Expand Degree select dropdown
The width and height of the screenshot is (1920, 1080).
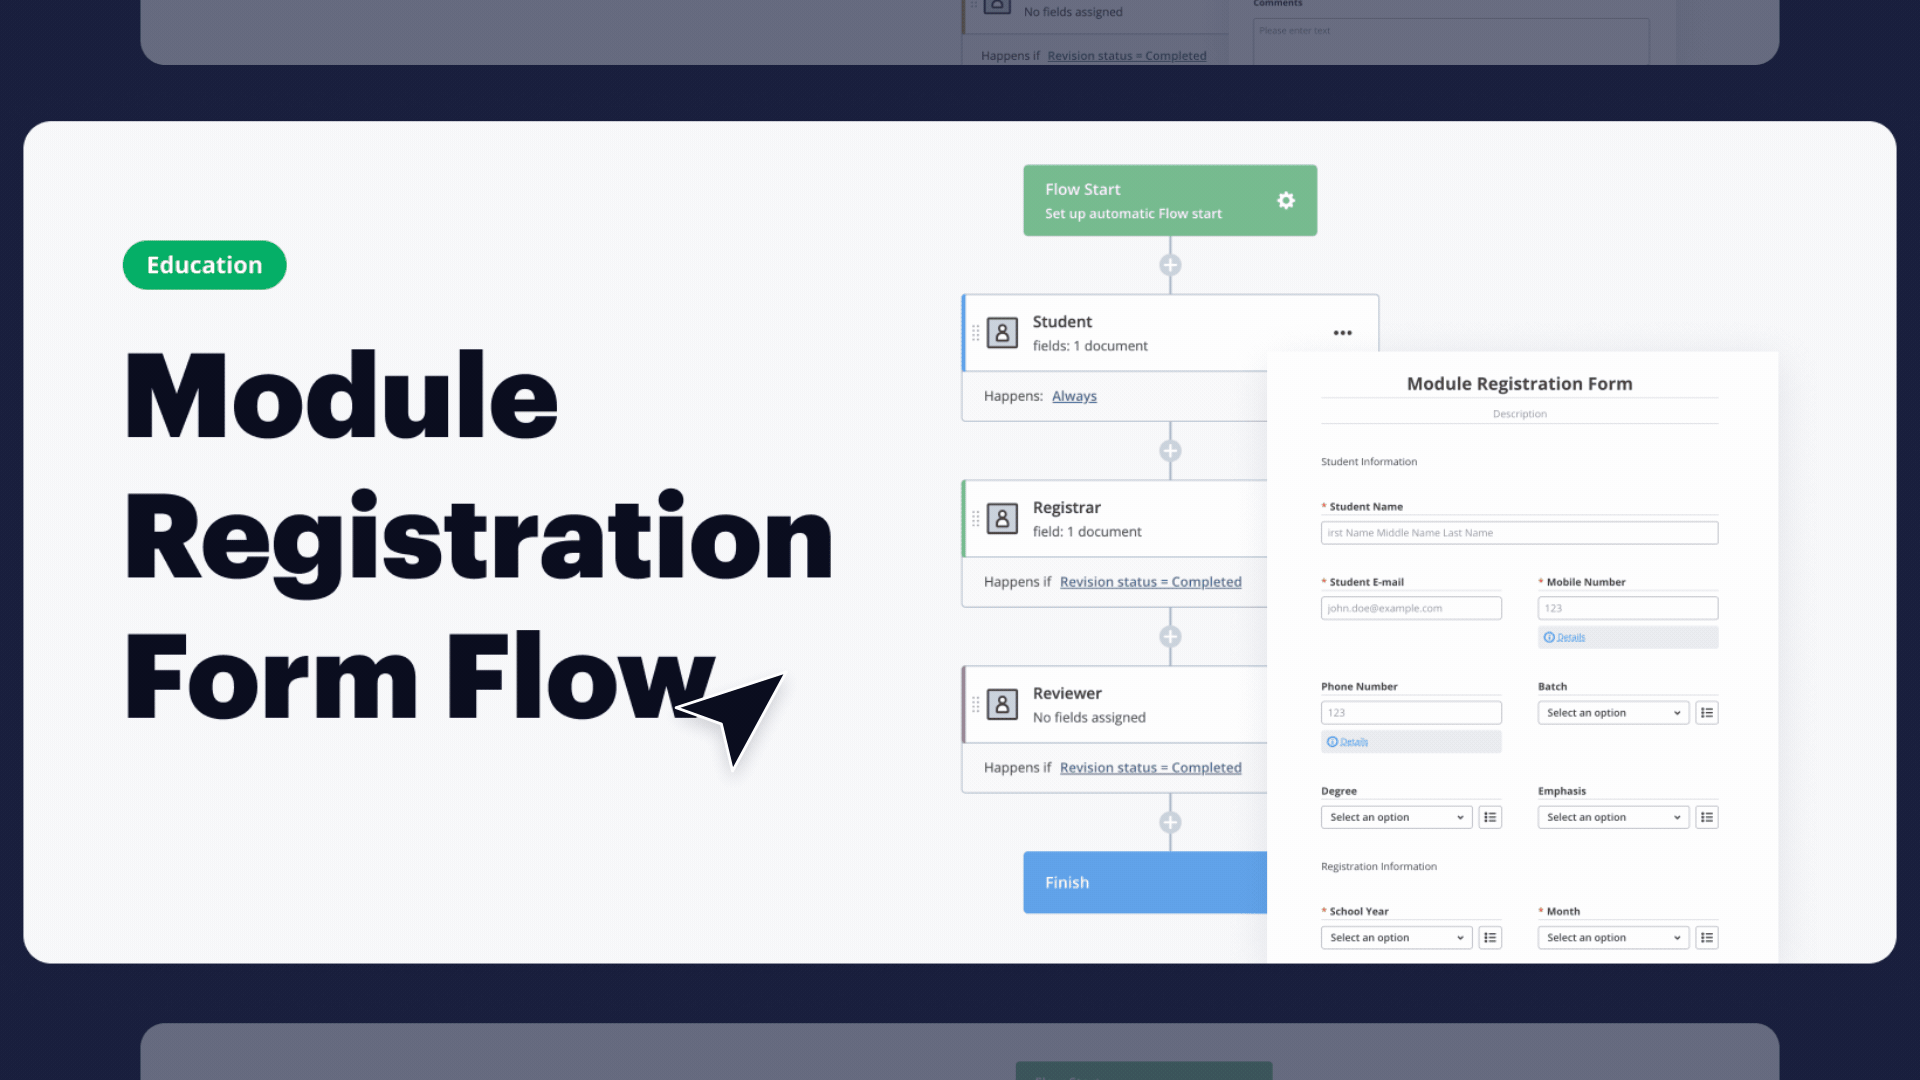1396,817
